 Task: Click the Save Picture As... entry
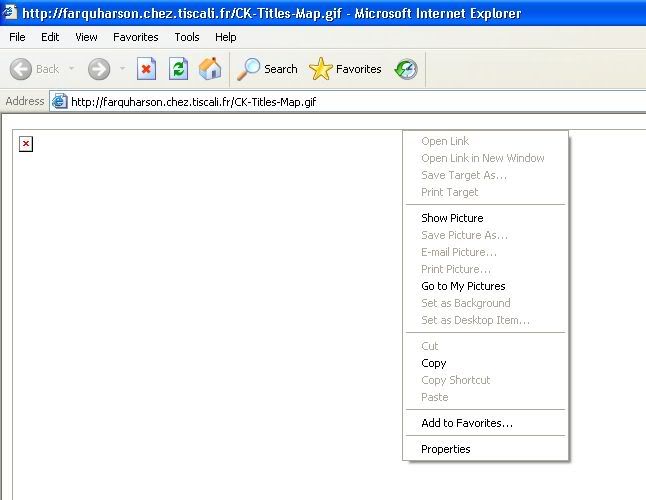click(485, 235)
